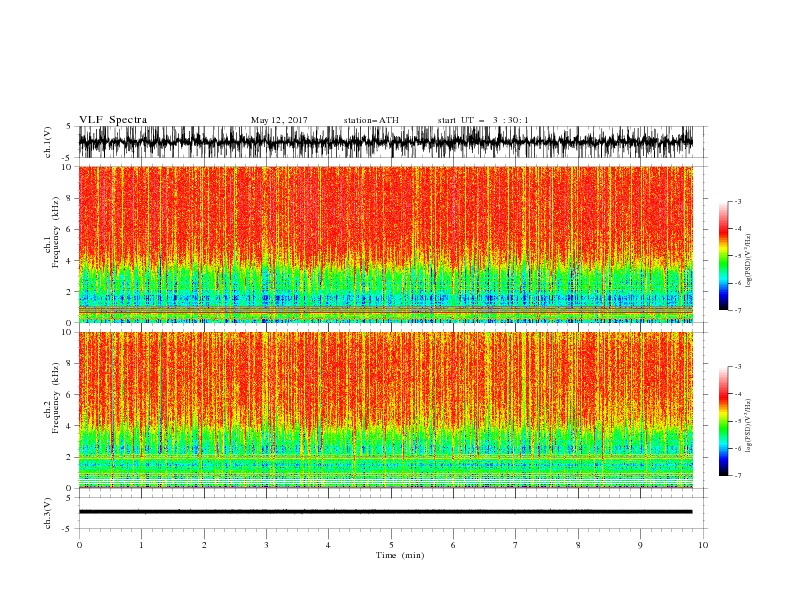Click the "4" tick on the time axis

pyautogui.click(x=328, y=545)
